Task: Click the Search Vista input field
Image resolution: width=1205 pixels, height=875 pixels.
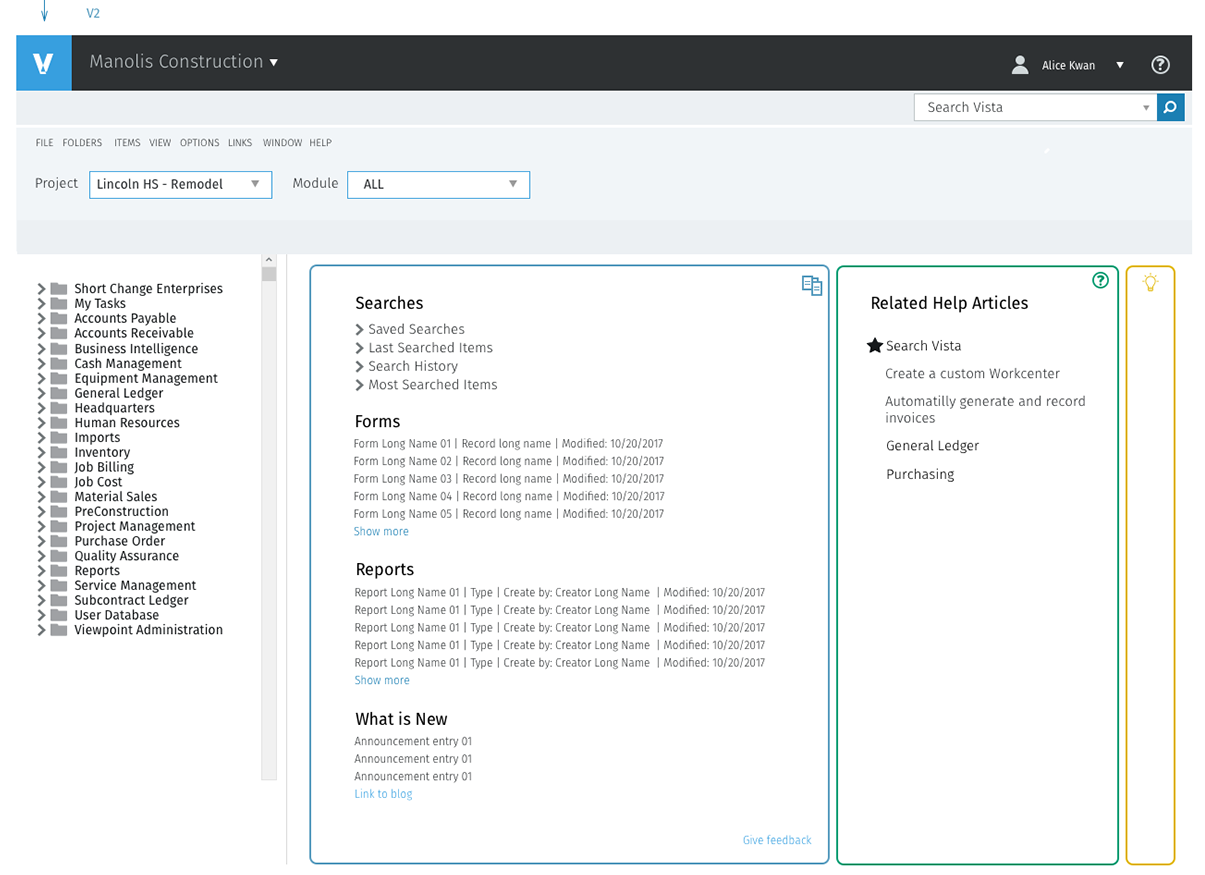Action: [1028, 107]
